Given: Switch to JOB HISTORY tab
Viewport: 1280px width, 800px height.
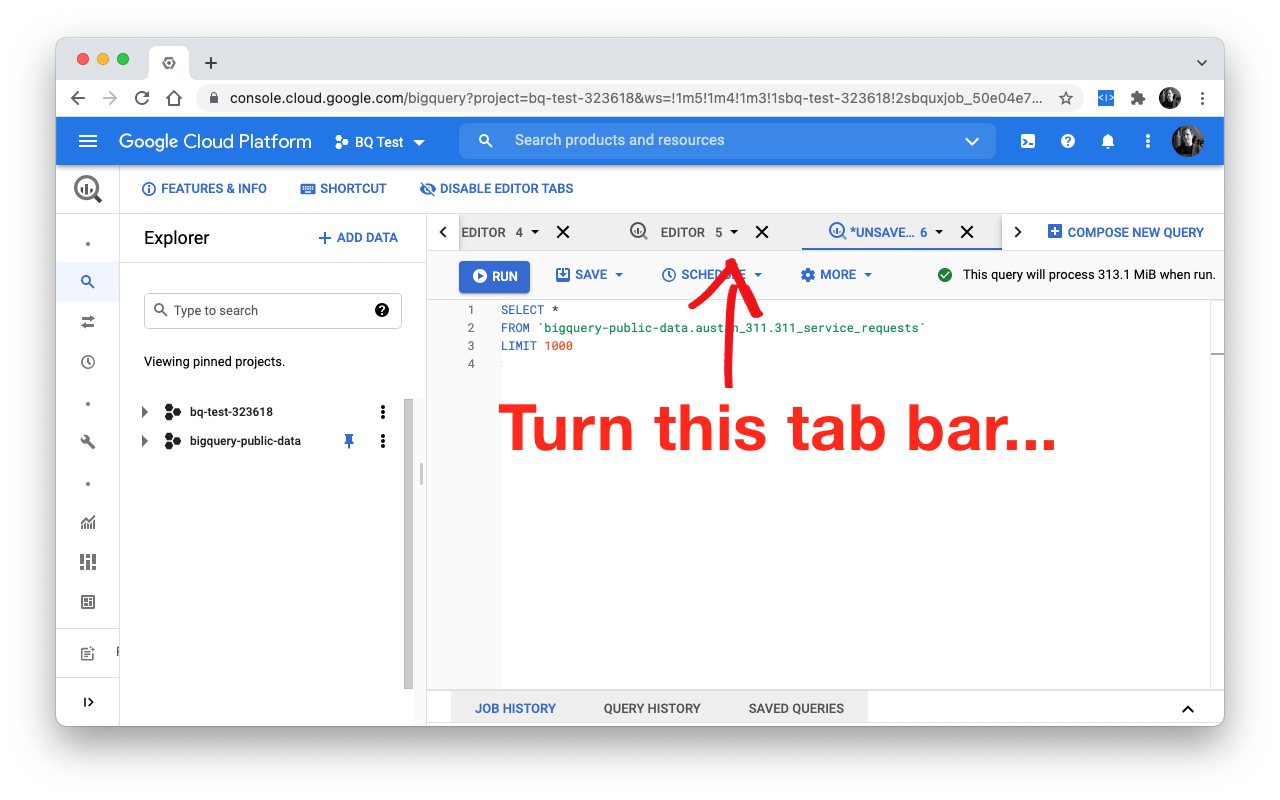Looking at the screenshot, I should tap(515, 708).
